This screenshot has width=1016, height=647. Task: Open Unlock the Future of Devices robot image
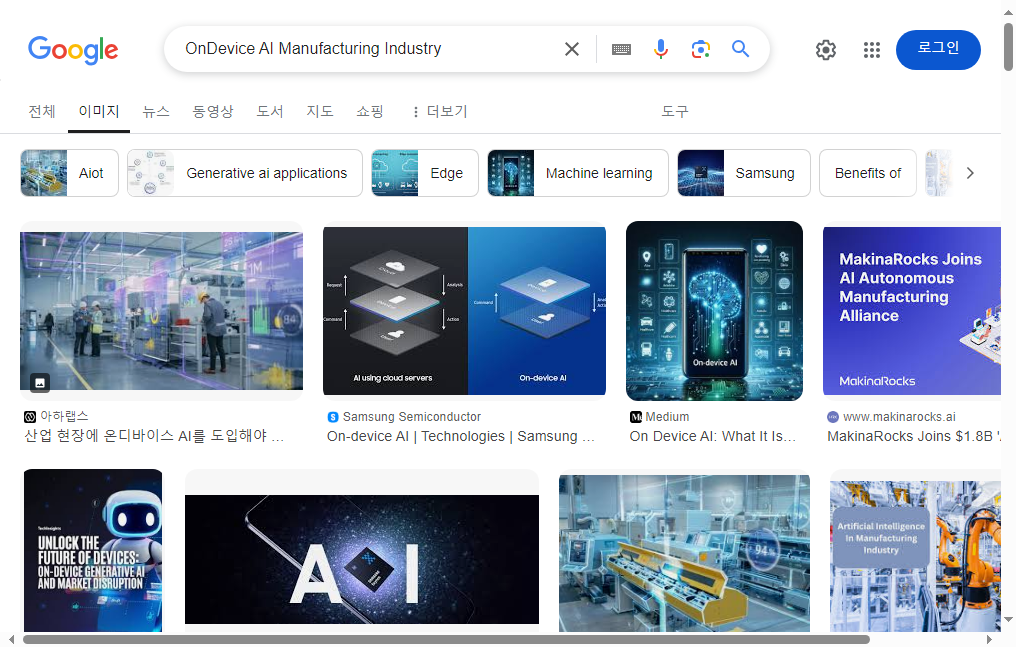click(x=93, y=551)
